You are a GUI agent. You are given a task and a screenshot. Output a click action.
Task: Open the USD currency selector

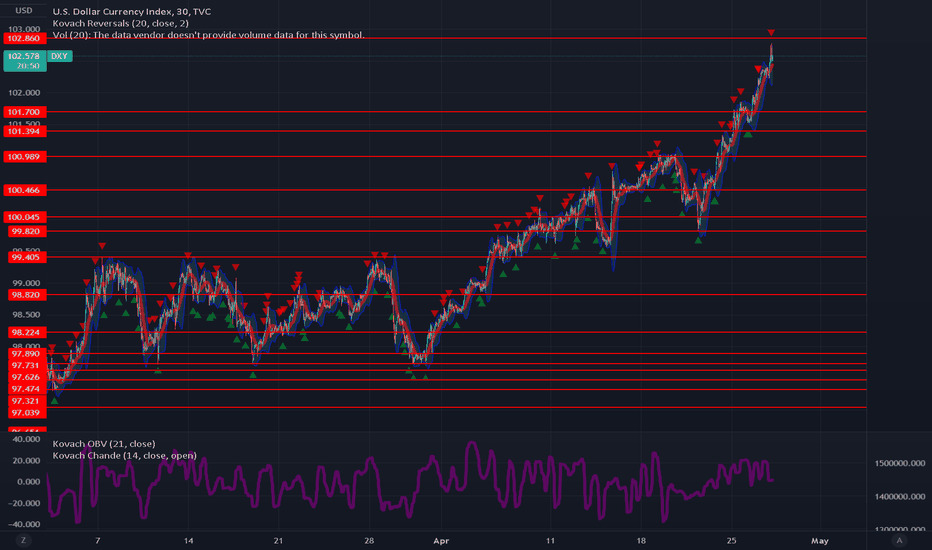click(24, 11)
